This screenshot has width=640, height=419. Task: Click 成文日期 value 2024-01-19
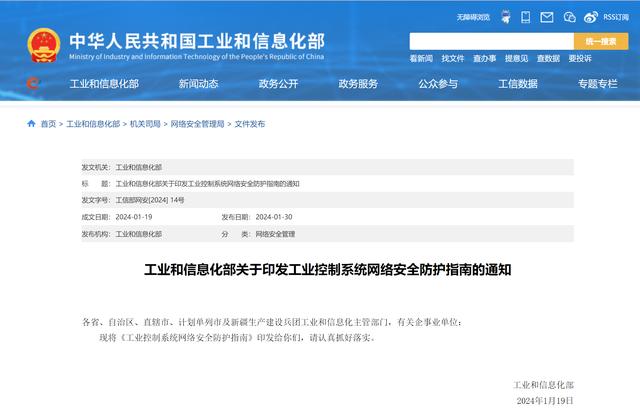[x=134, y=217]
